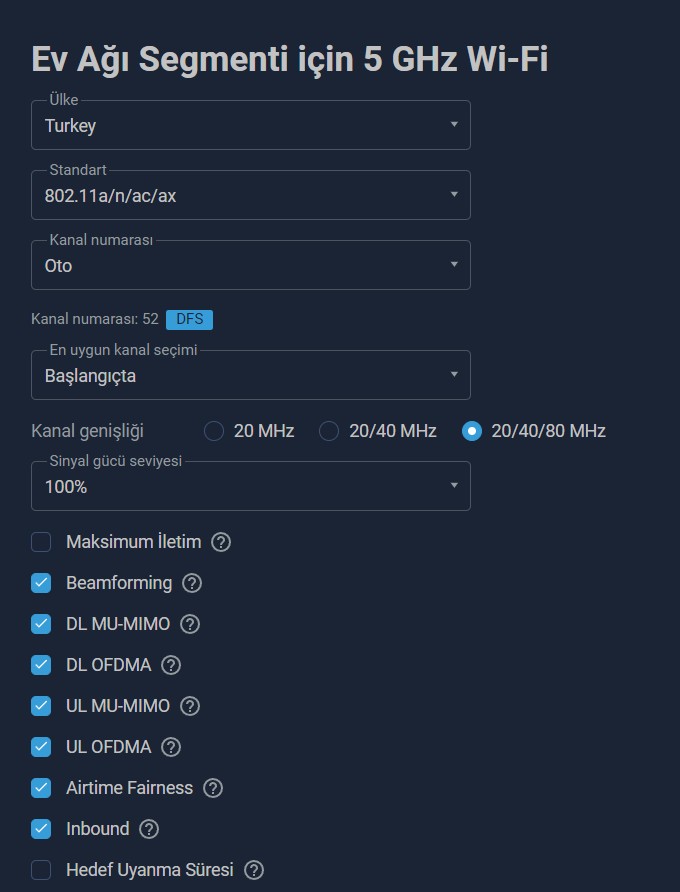This screenshot has width=680, height=892.
Task: Open the DL OFDMA help icon
Action: pos(171,665)
